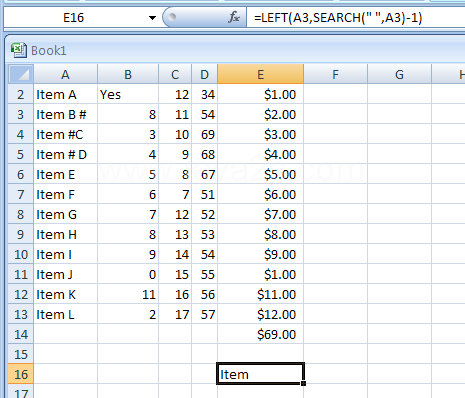Open the Name Box dropdown arrow
The height and width of the screenshot is (398, 465).
coord(152,18)
